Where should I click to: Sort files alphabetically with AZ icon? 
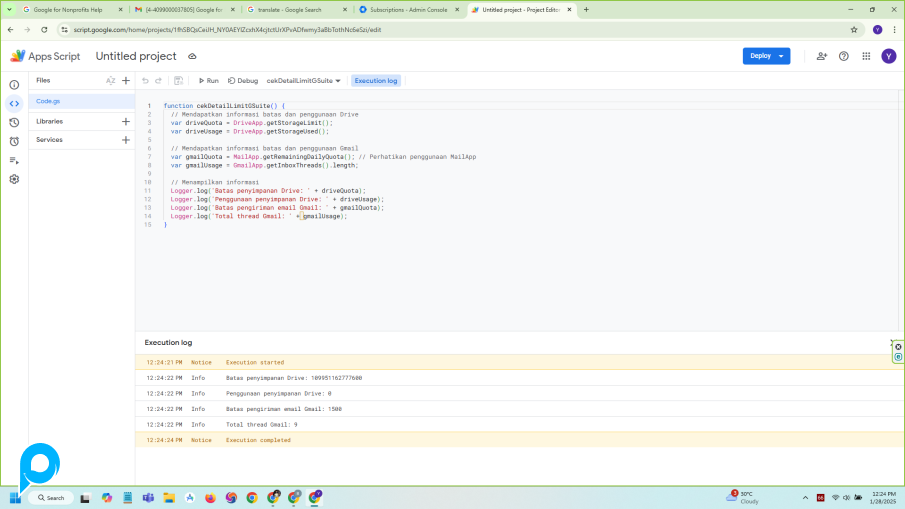pyautogui.click(x=110, y=80)
